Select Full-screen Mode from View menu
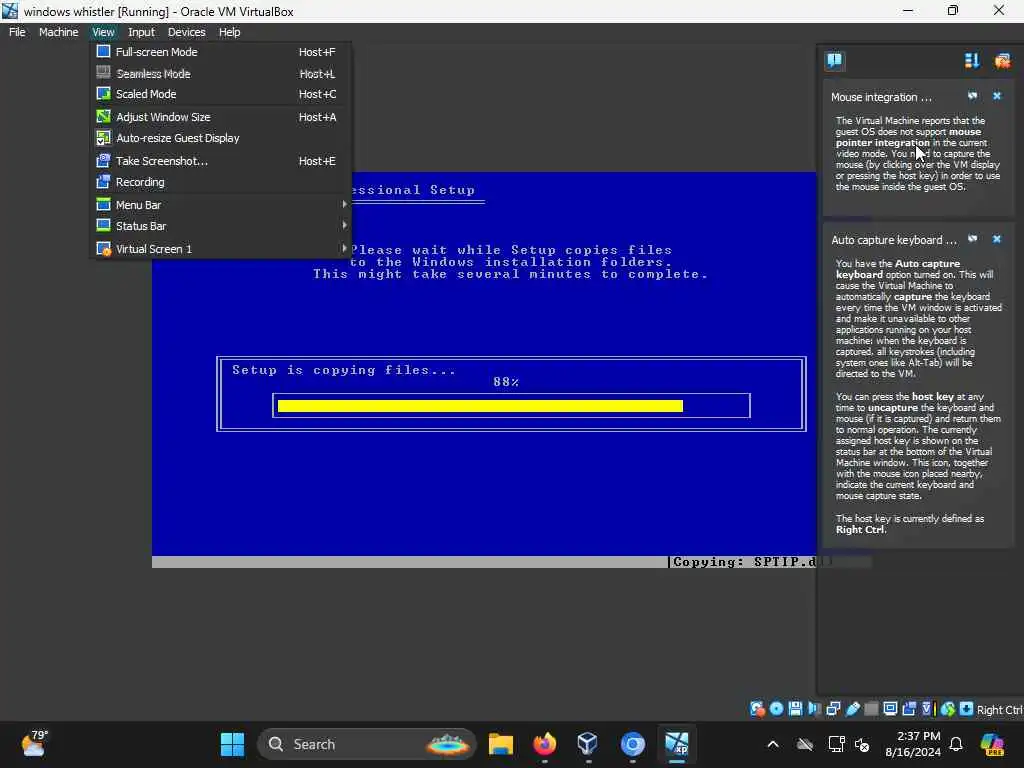 pyautogui.click(x=221, y=52)
